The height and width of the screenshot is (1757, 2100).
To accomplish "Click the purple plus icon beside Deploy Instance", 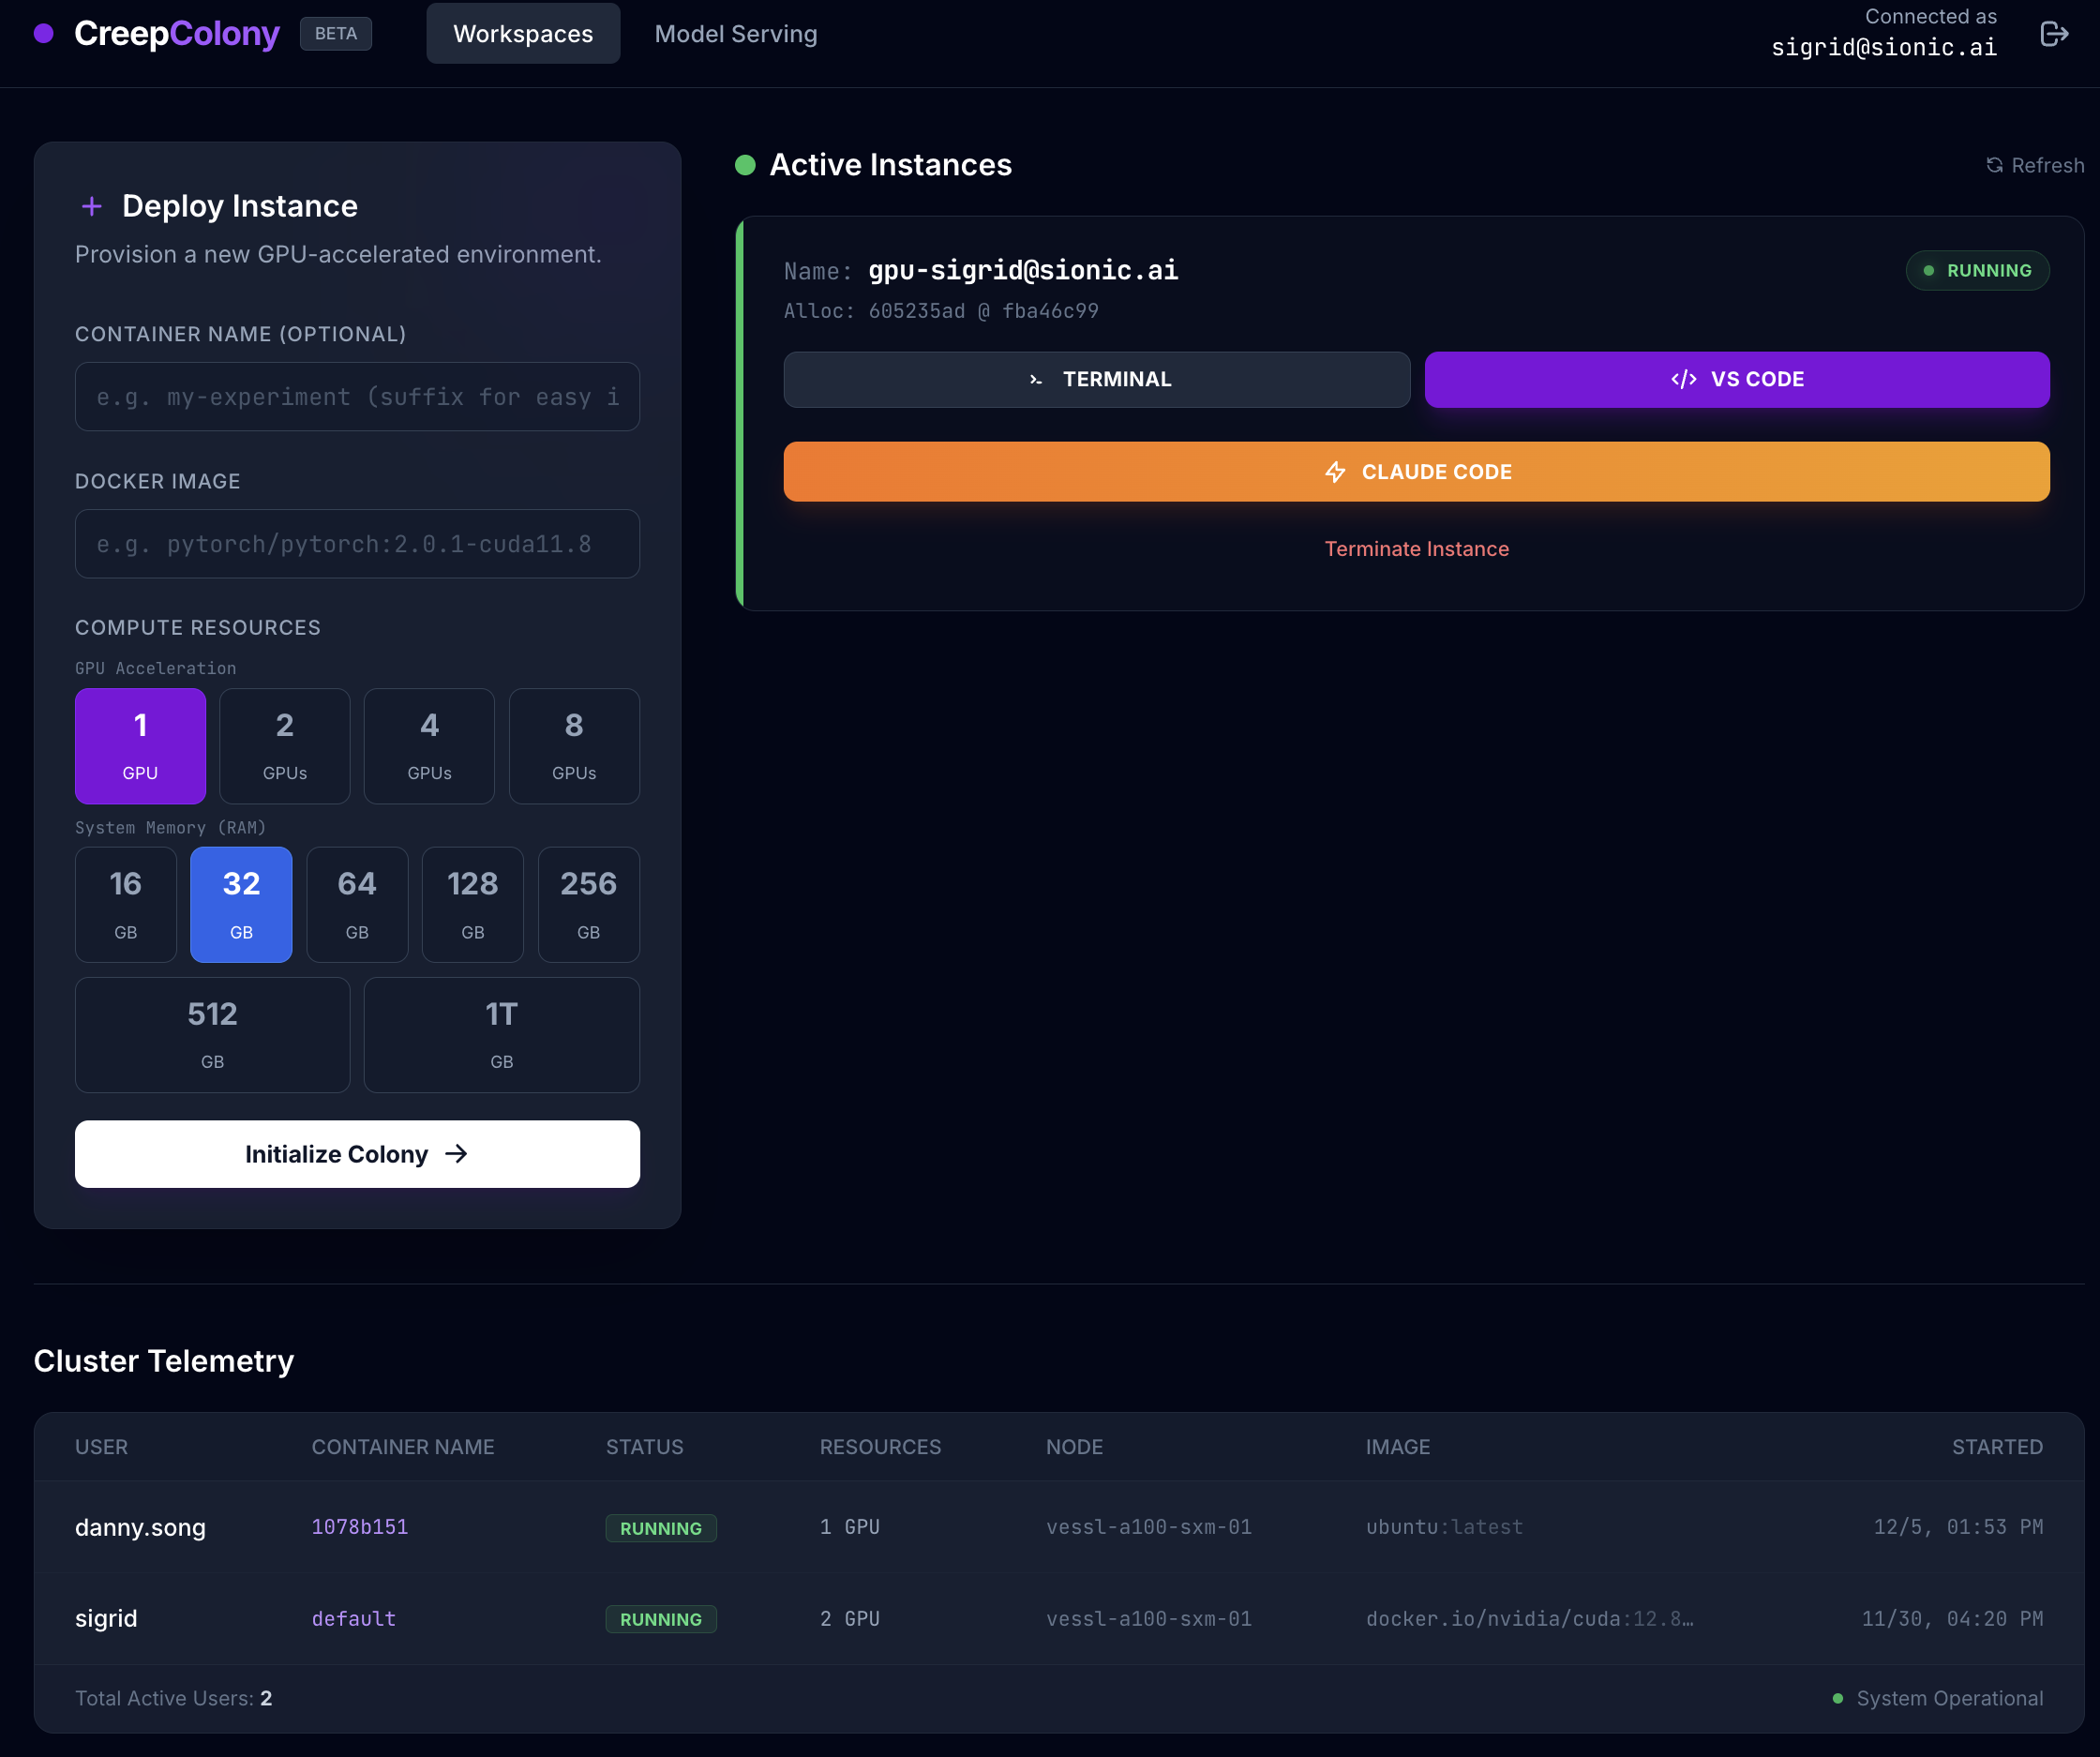I will tap(91, 207).
